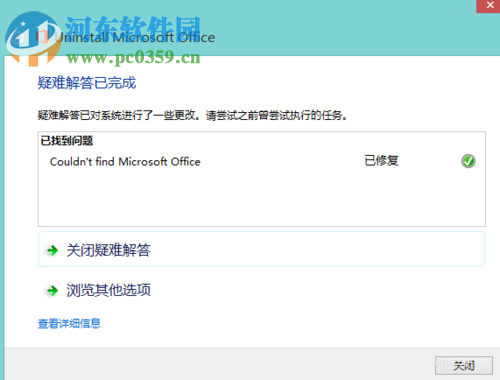Click the 已修复 status text

[x=381, y=161]
